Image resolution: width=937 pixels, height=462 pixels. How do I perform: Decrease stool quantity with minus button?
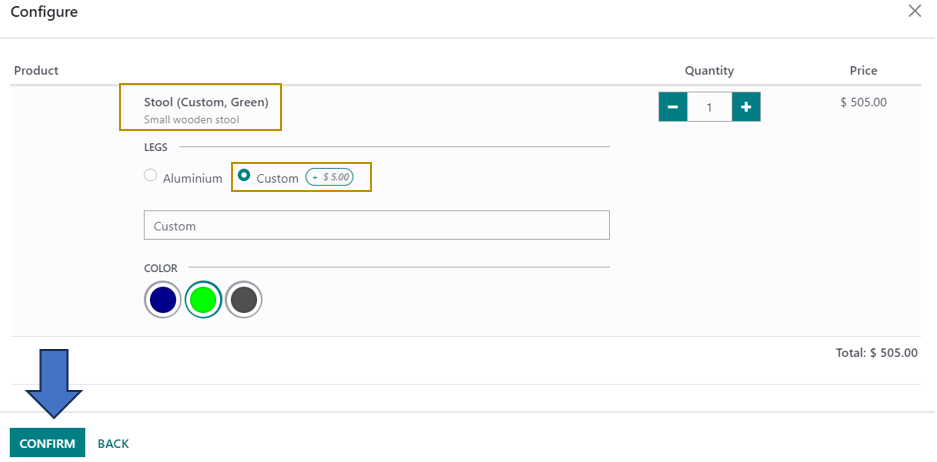pos(672,107)
